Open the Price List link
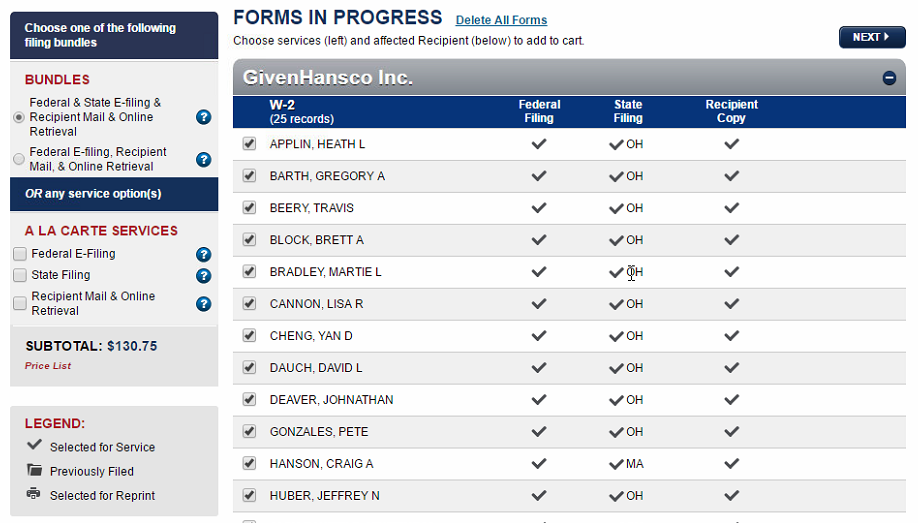Screen dimensions: 918x523 48,366
